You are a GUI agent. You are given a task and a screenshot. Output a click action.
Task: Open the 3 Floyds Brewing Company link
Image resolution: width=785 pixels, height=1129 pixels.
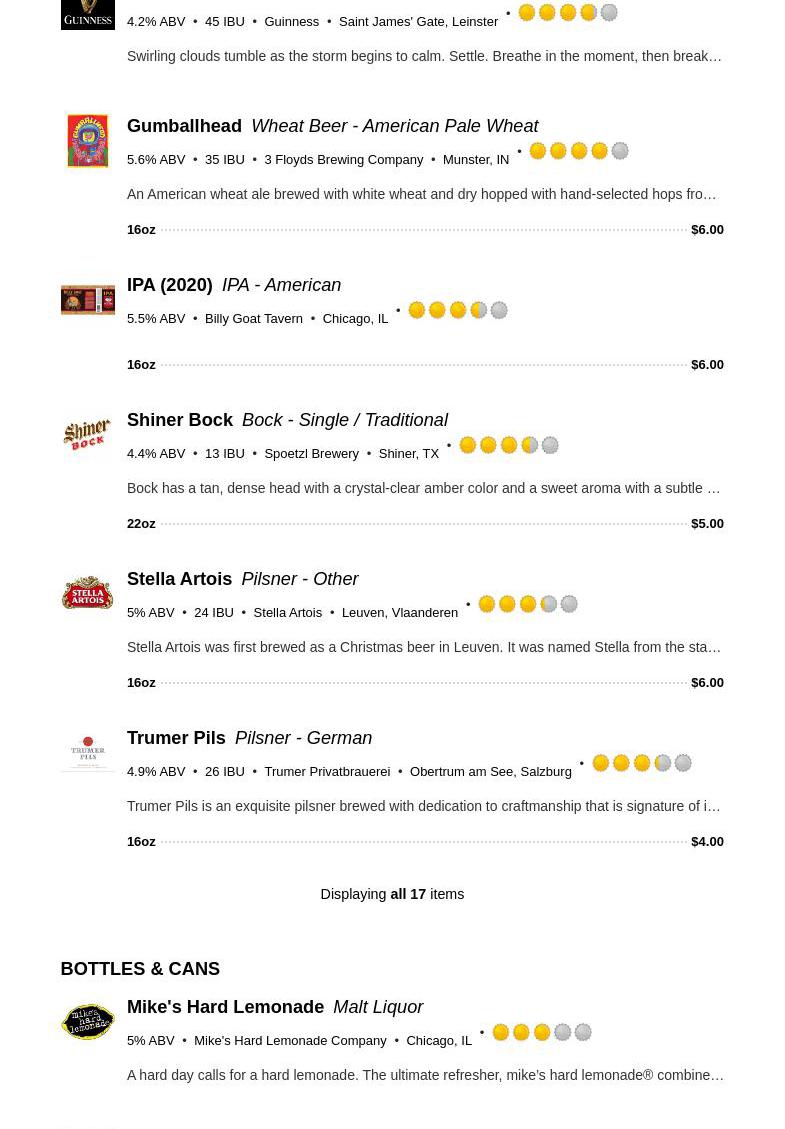343,160
